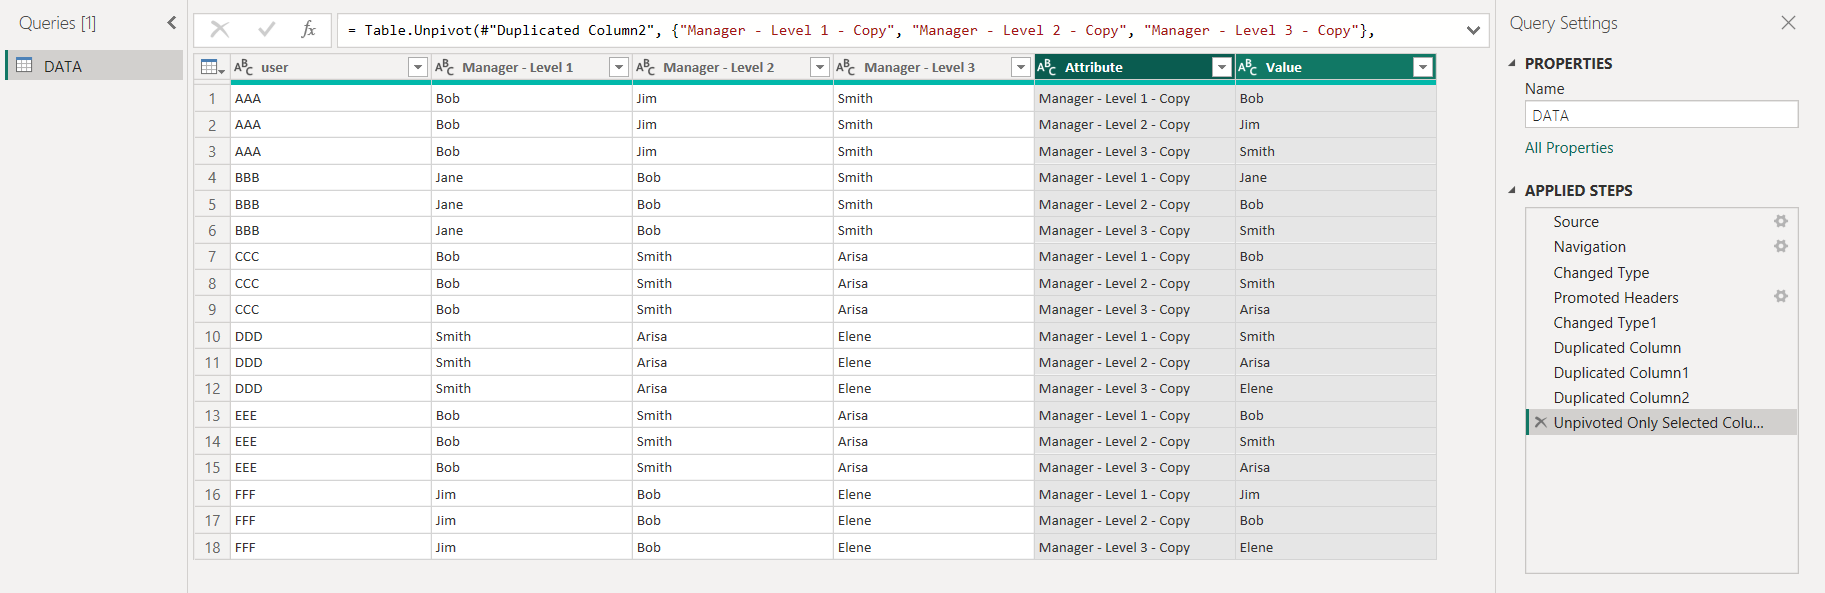Collapse the Queries pane with the chevron

[171, 23]
